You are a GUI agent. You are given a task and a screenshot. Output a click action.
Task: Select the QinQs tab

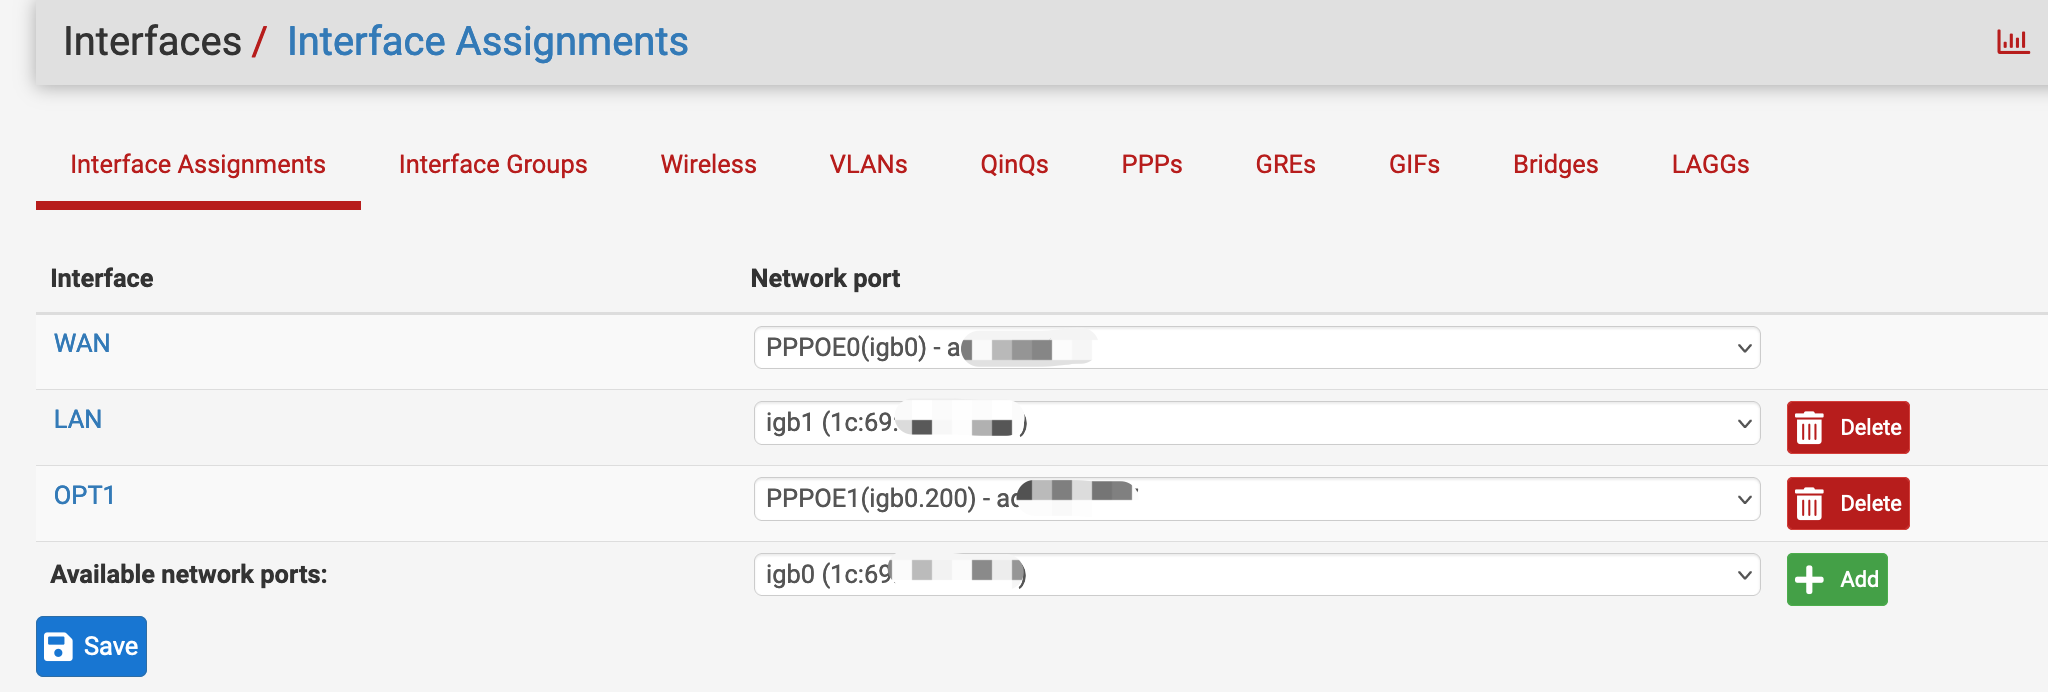coord(1014,165)
